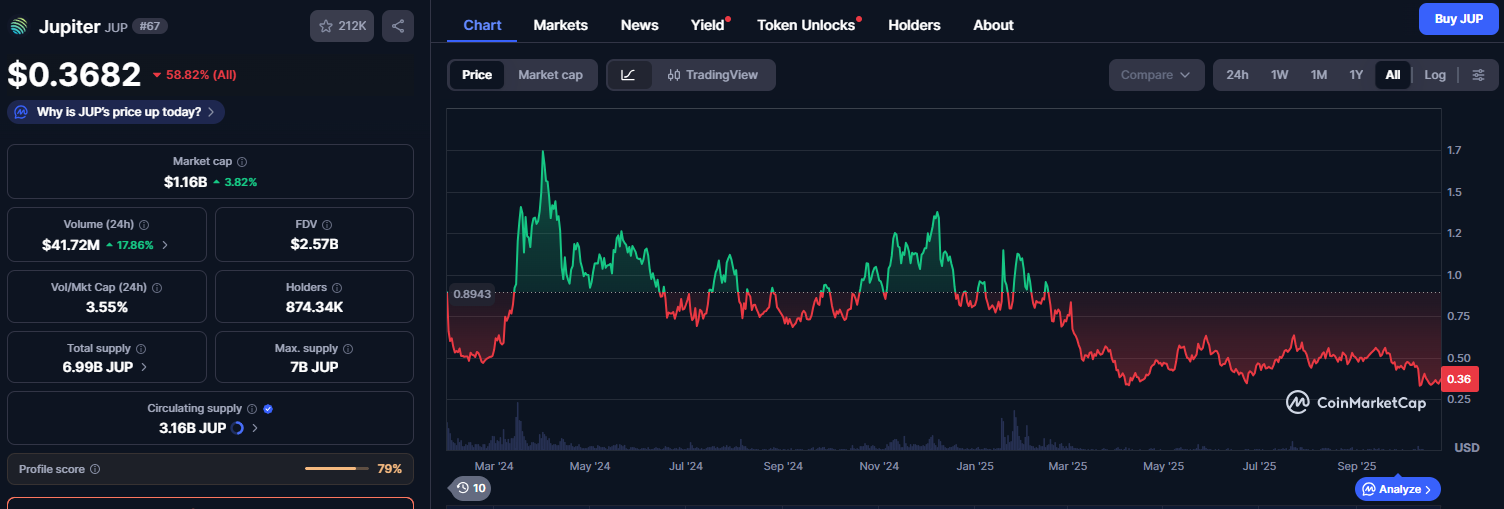The height and width of the screenshot is (509, 1504).
Task: Click the Market cap info icon
Action: pyautogui.click(x=242, y=161)
